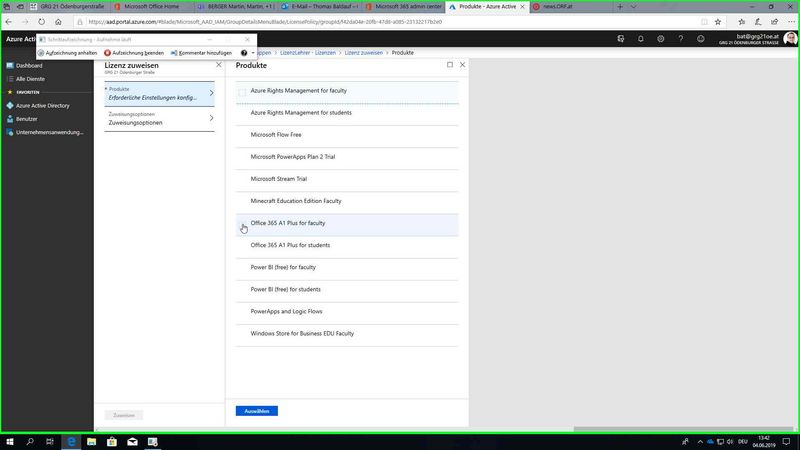
Task: Switch to news.ORF.at tab
Action: click(x=569, y=7)
